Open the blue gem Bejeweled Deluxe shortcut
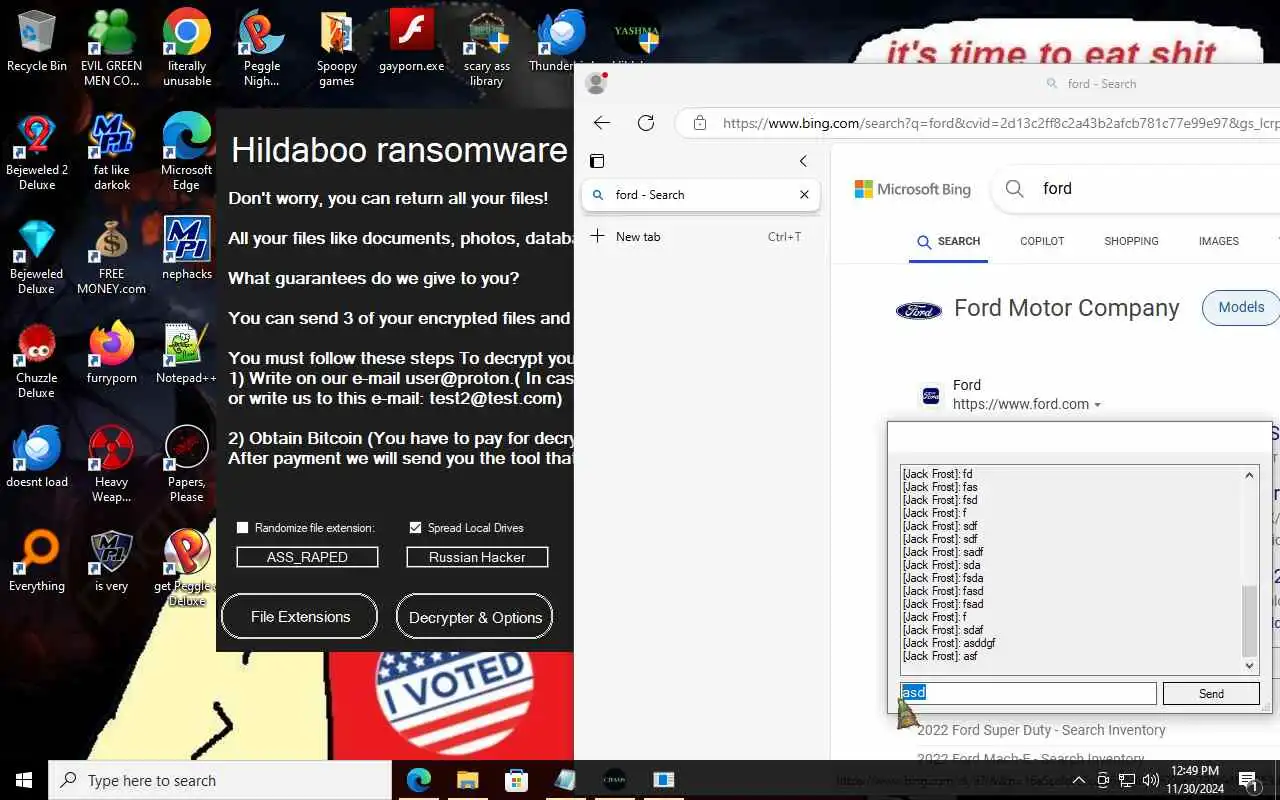This screenshot has height=800, width=1280. (37, 256)
